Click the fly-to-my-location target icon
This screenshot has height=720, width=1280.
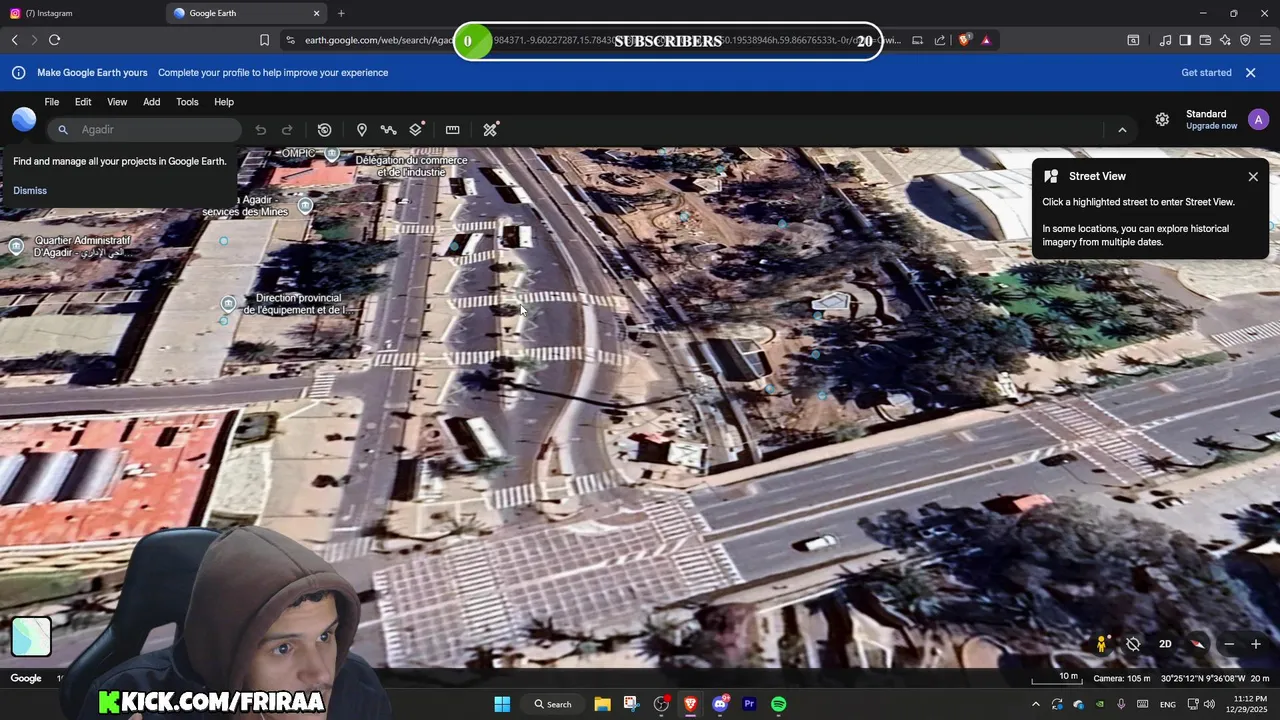(1133, 645)
